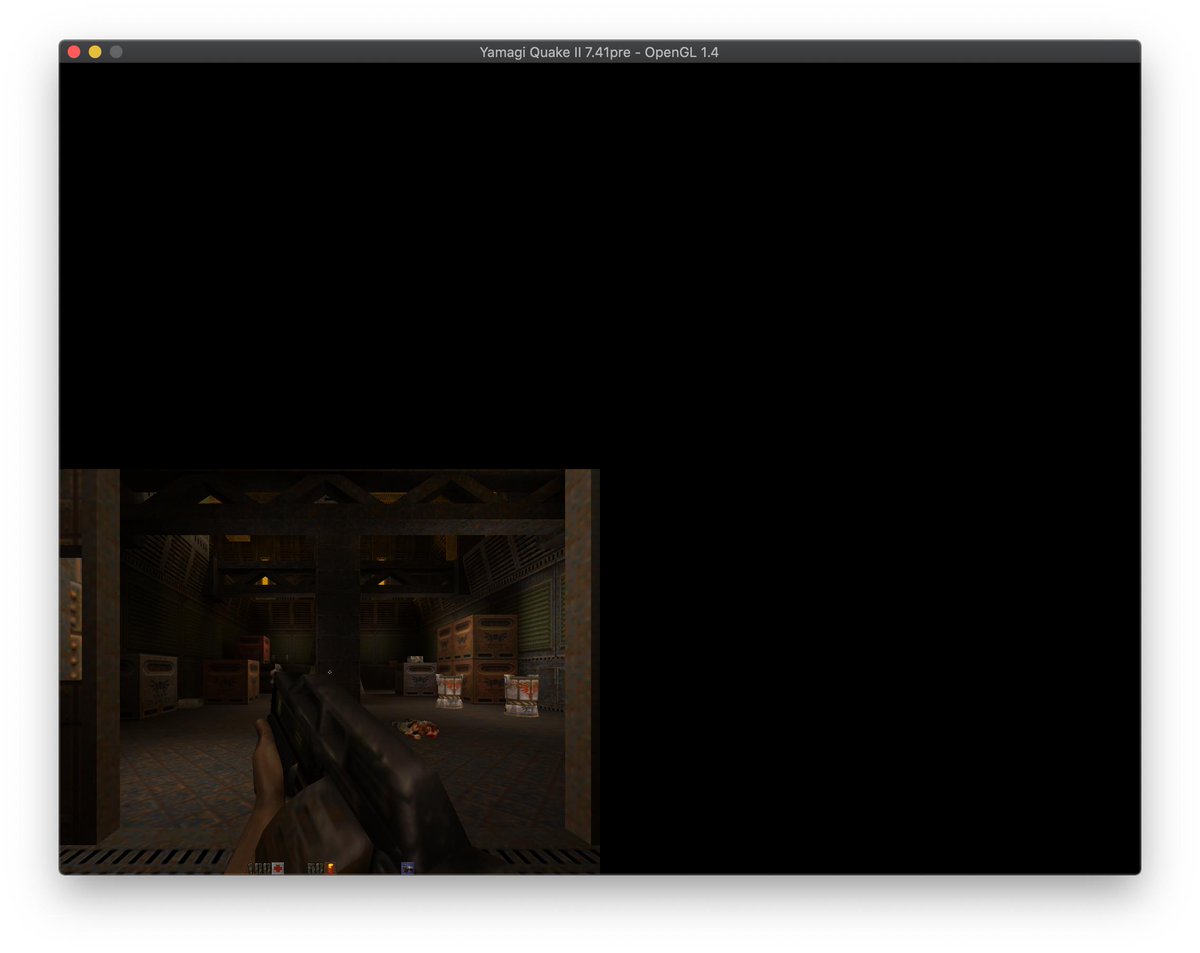
Task: Click the red cross health icon in HUD
Action: 278,868
